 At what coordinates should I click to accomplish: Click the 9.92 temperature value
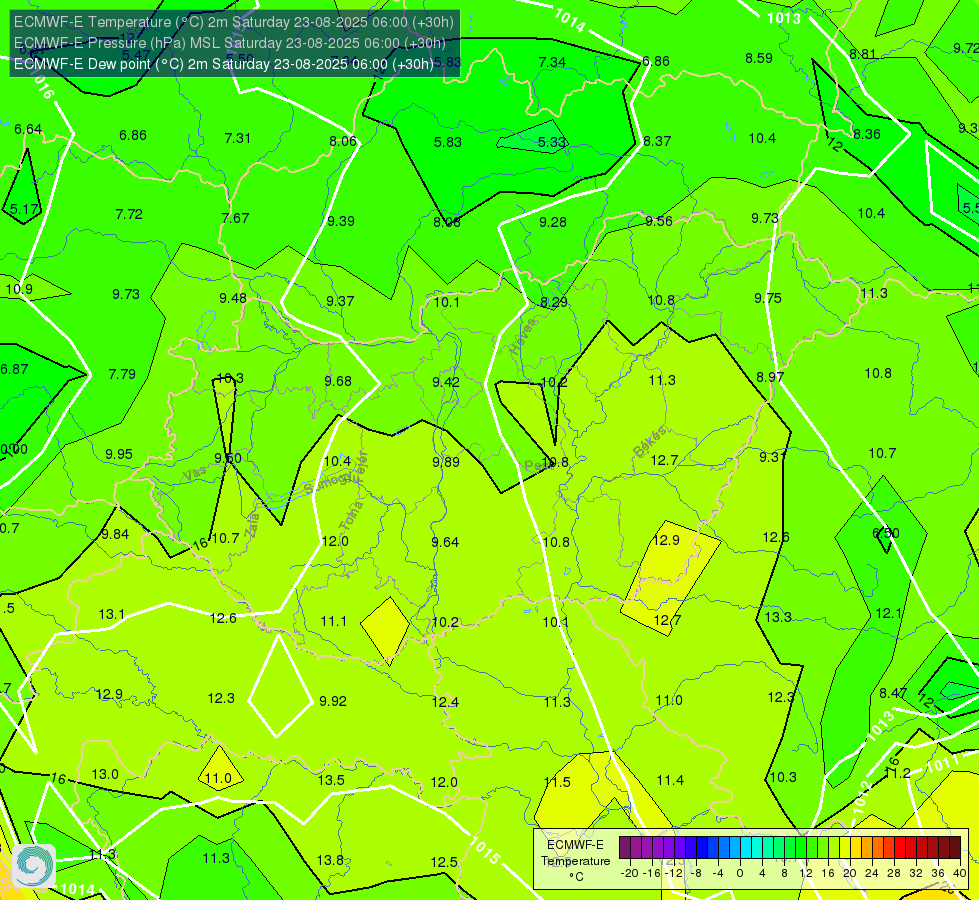[333, 701]
